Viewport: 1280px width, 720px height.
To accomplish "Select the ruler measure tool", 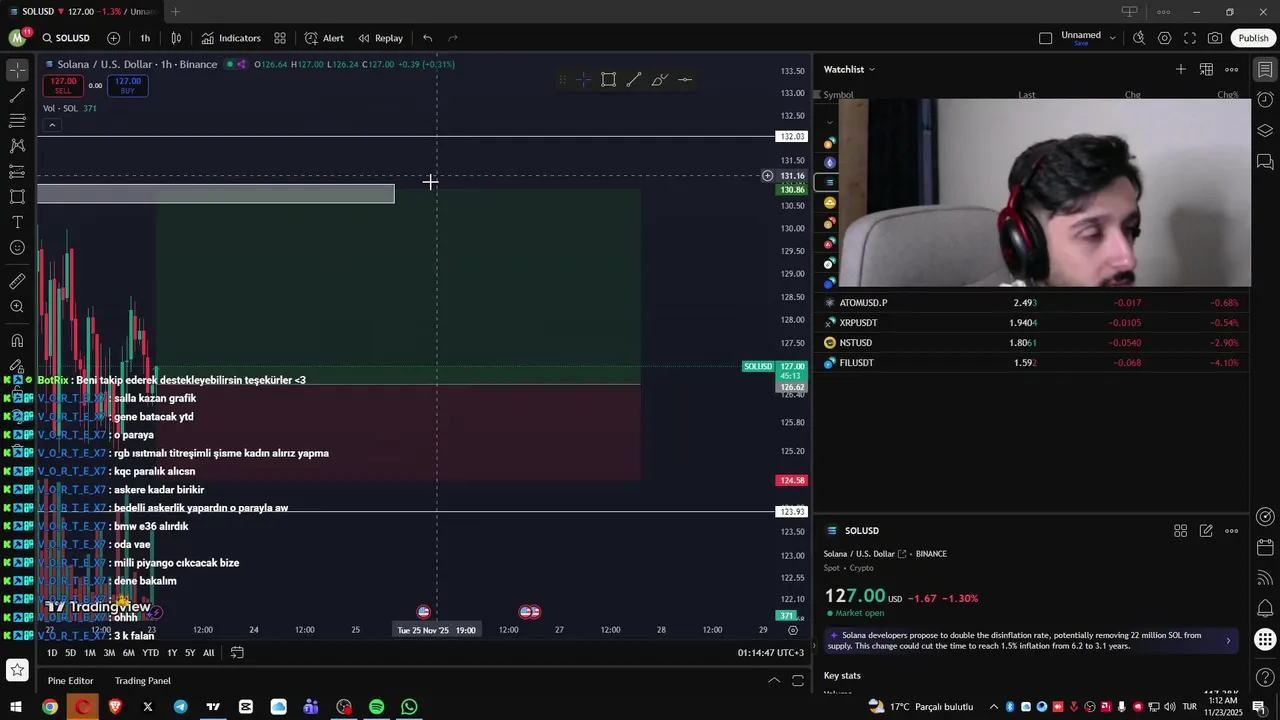I will pyautogui.click(x=17, y=282).
